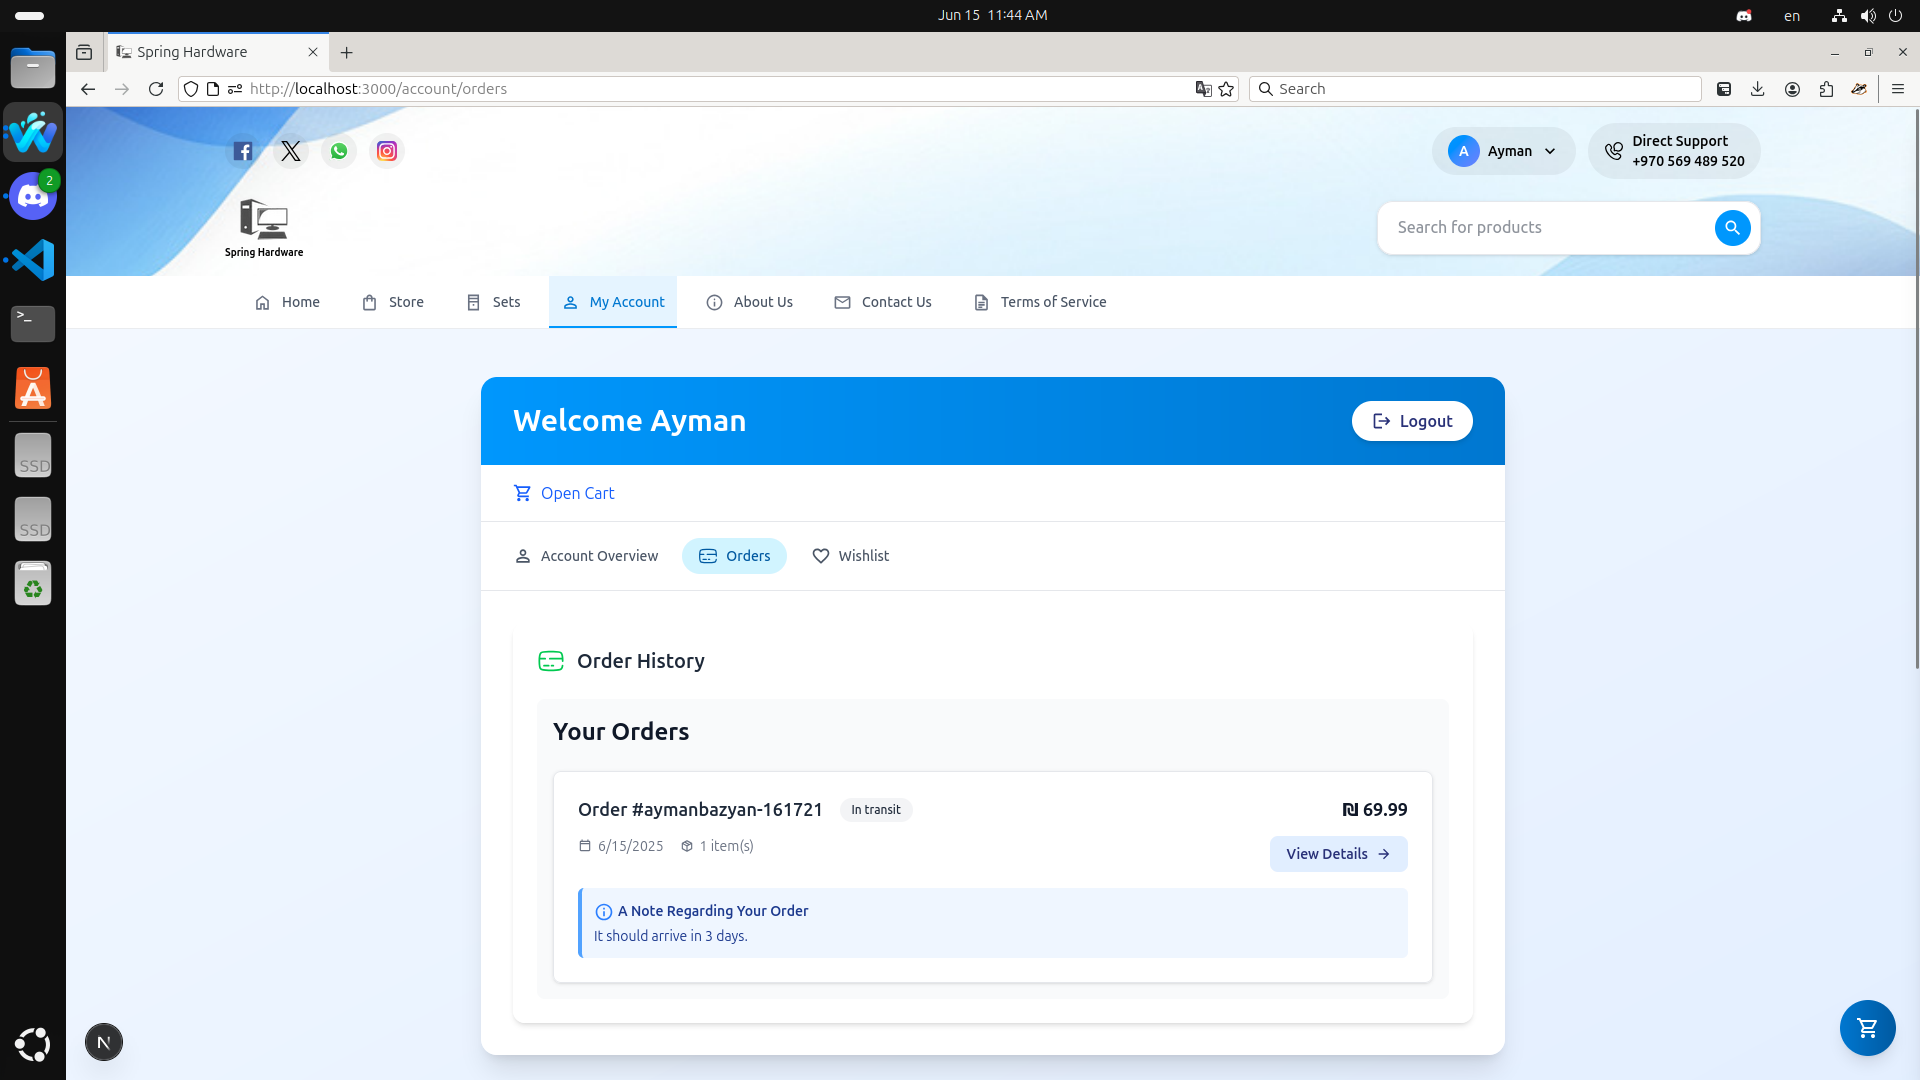This screenshot has width=1920, height=1080.
Task: Close the Spring Hardware tab
Action: pyautogui.click(x=313, y=52)
